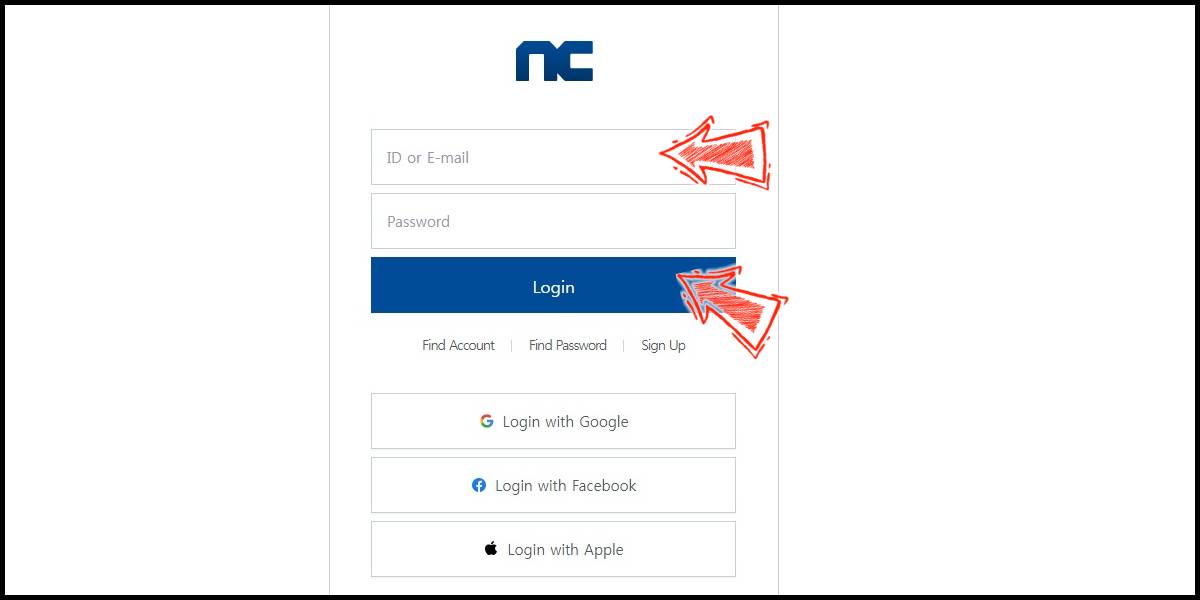Click the black Apple logo icon

(x=491, y=549)
